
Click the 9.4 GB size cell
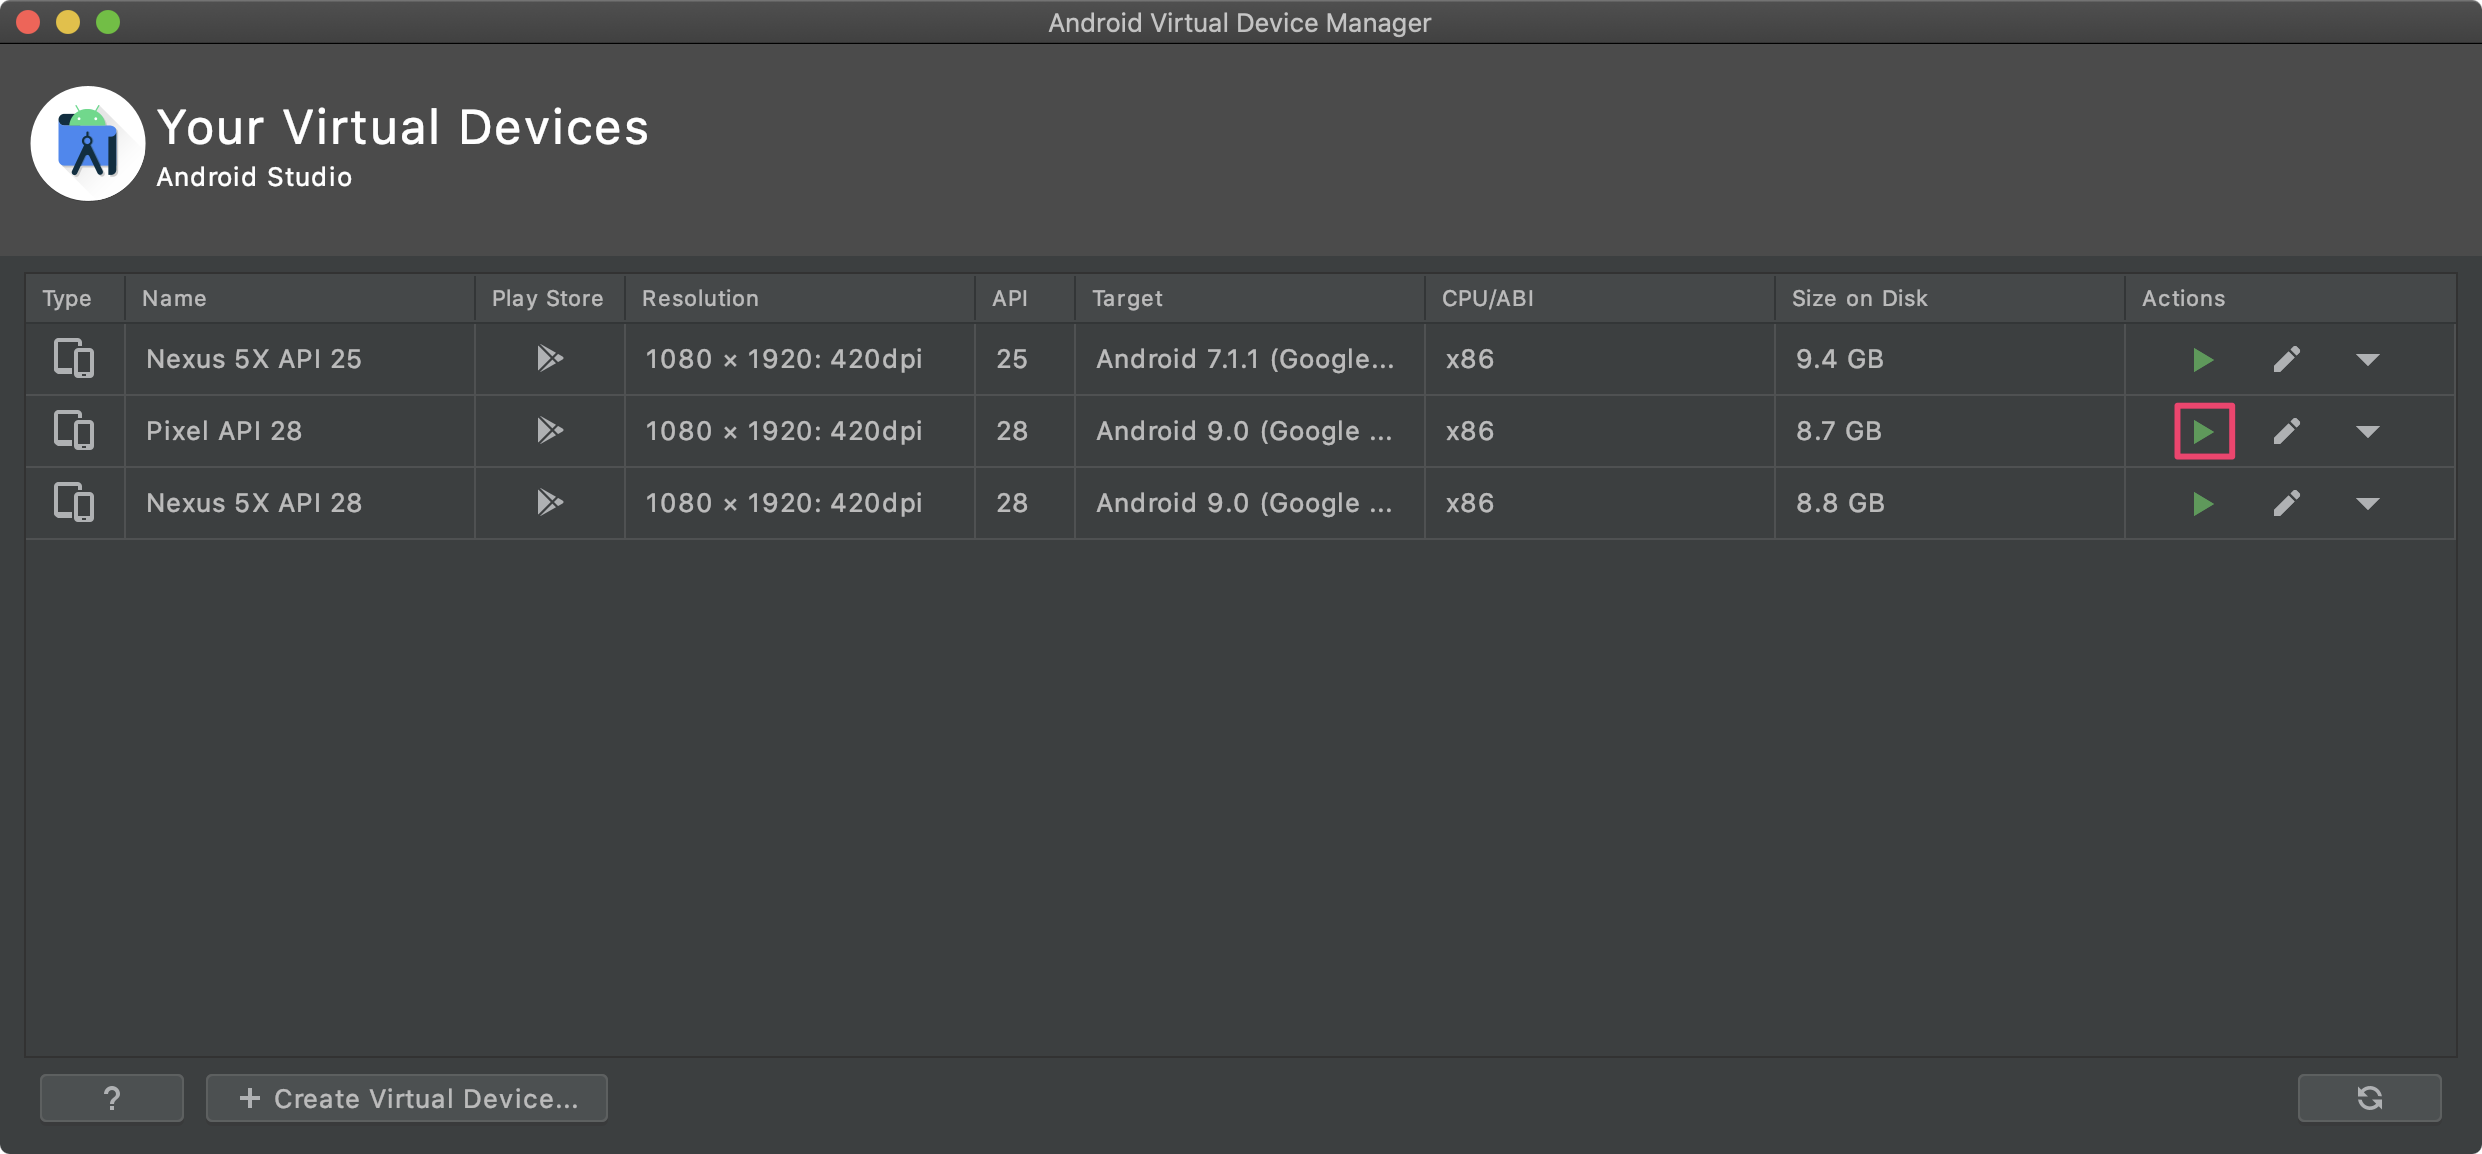click(x=1950, y=359)
